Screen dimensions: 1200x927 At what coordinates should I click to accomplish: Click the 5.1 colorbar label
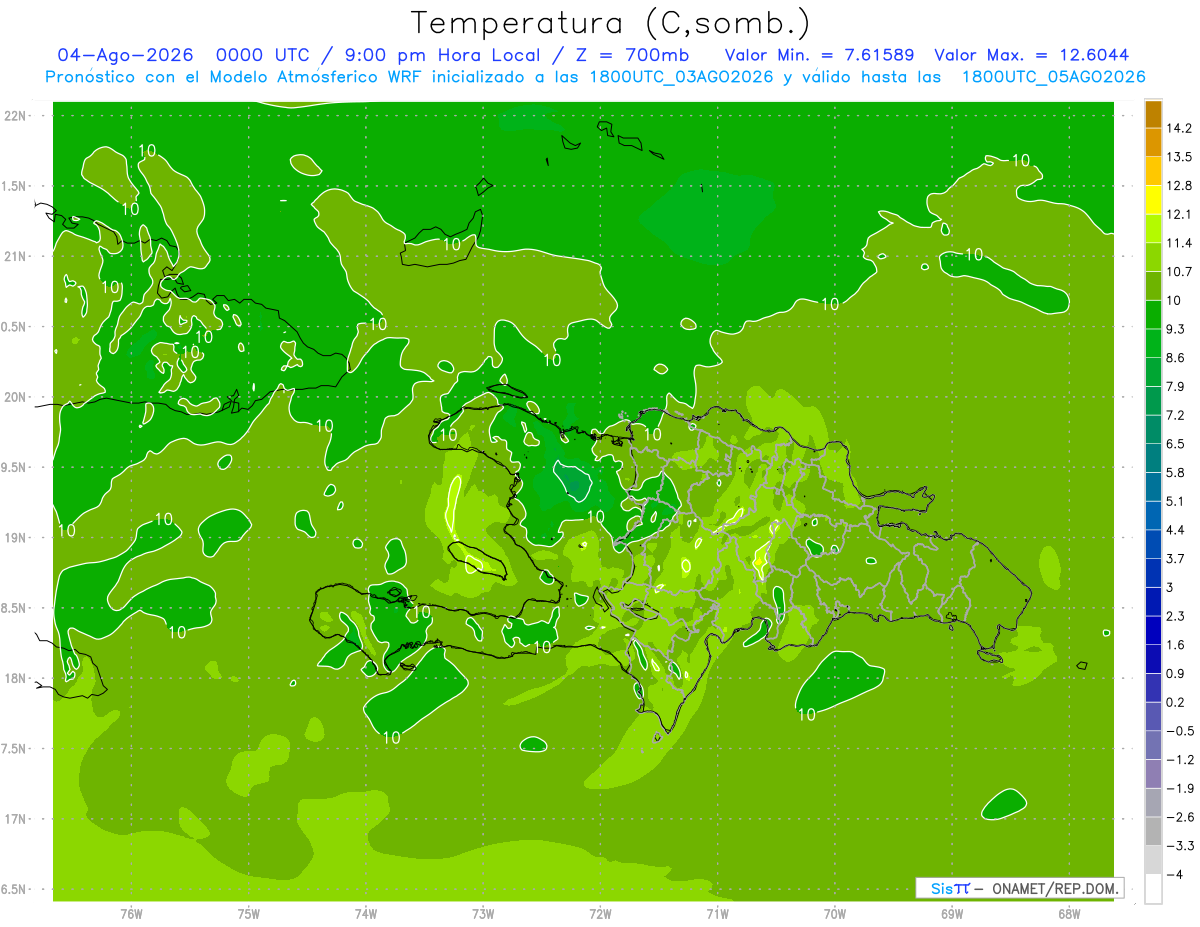(x=1177, y=502)
